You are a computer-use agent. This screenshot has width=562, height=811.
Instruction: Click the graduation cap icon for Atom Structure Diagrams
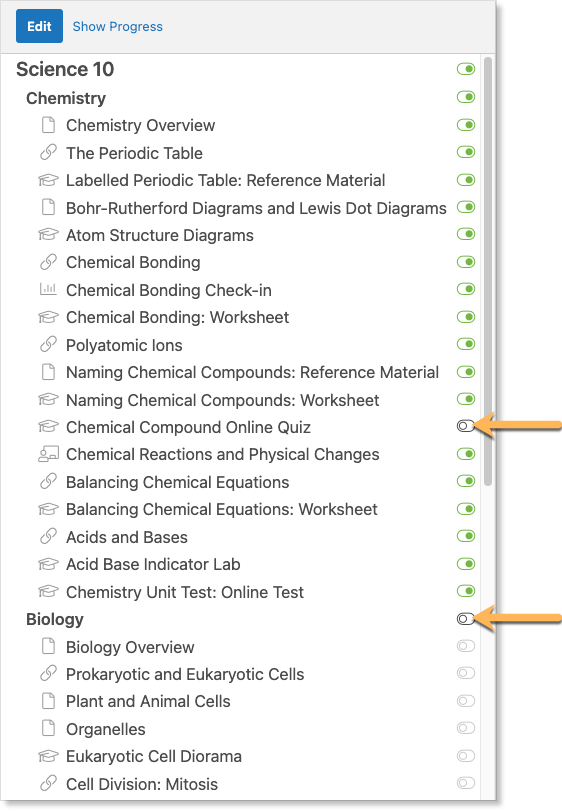tap(48, 235)
